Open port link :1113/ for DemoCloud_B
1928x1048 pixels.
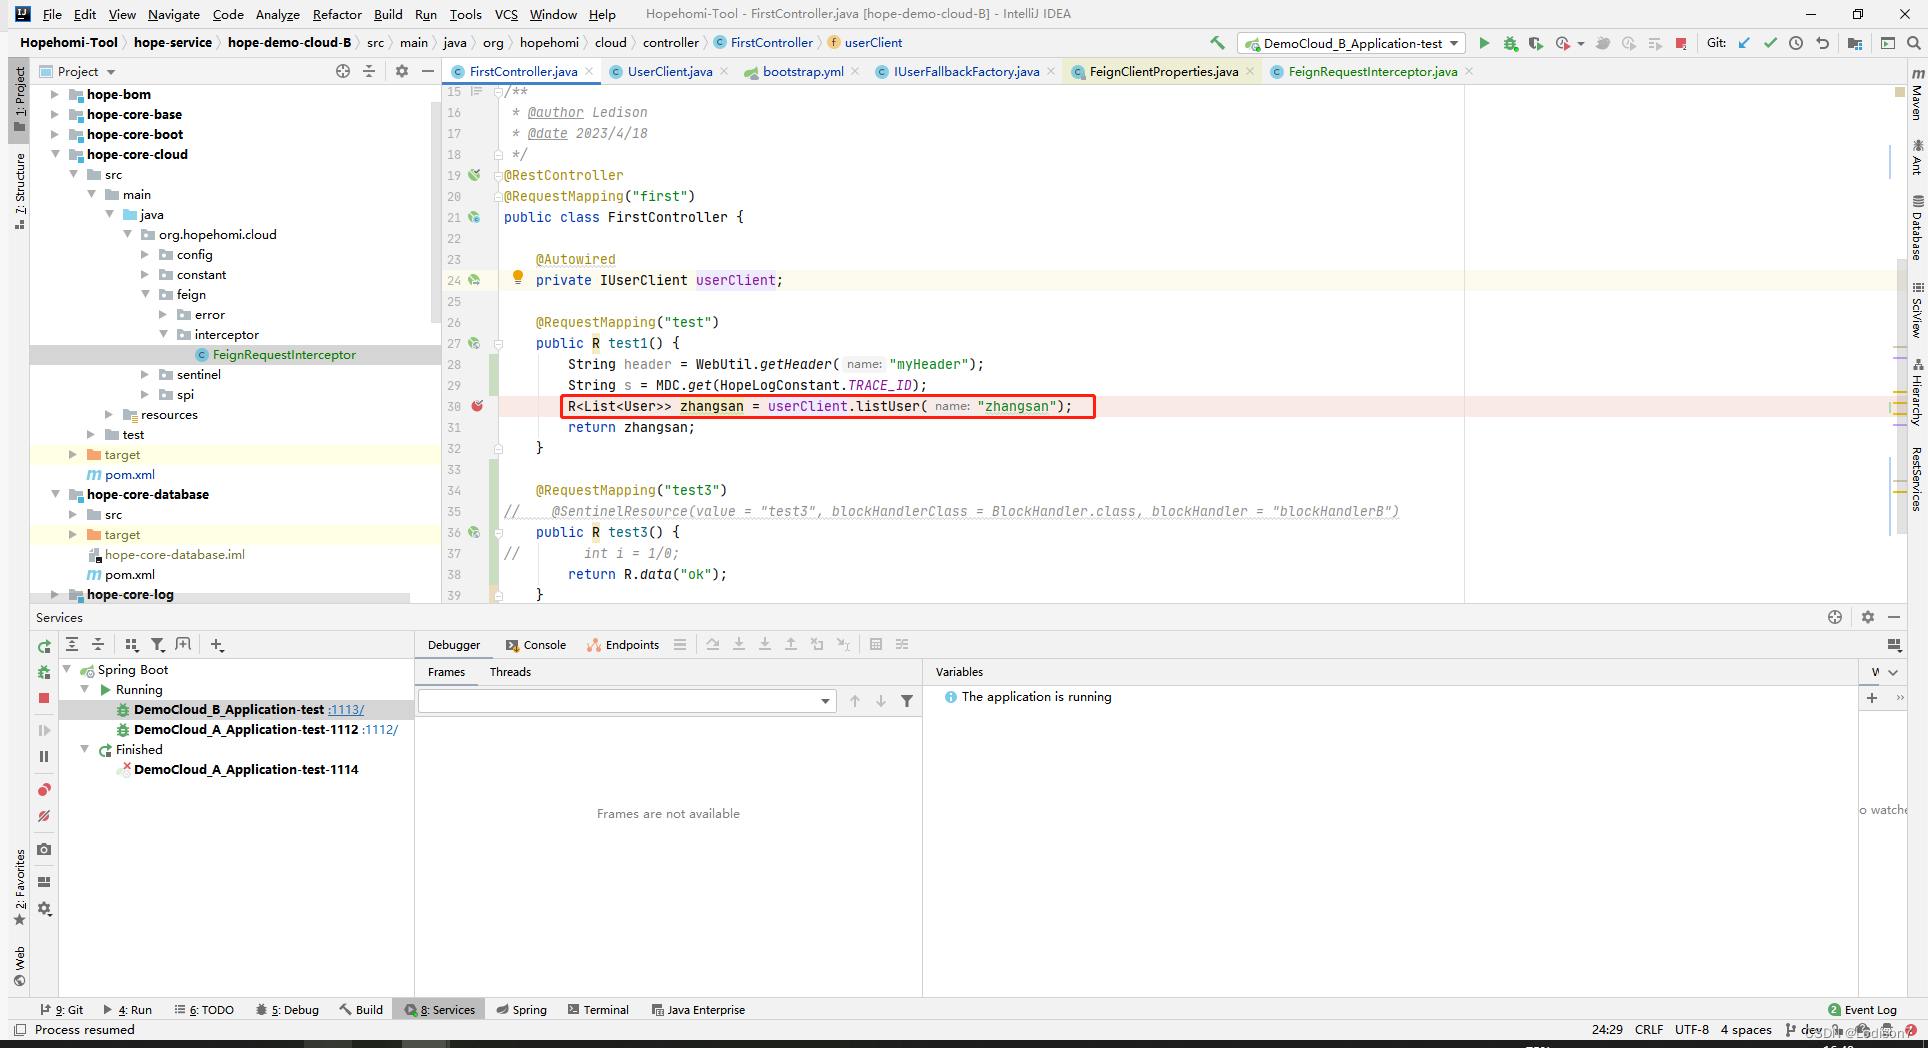pos(346,709)
